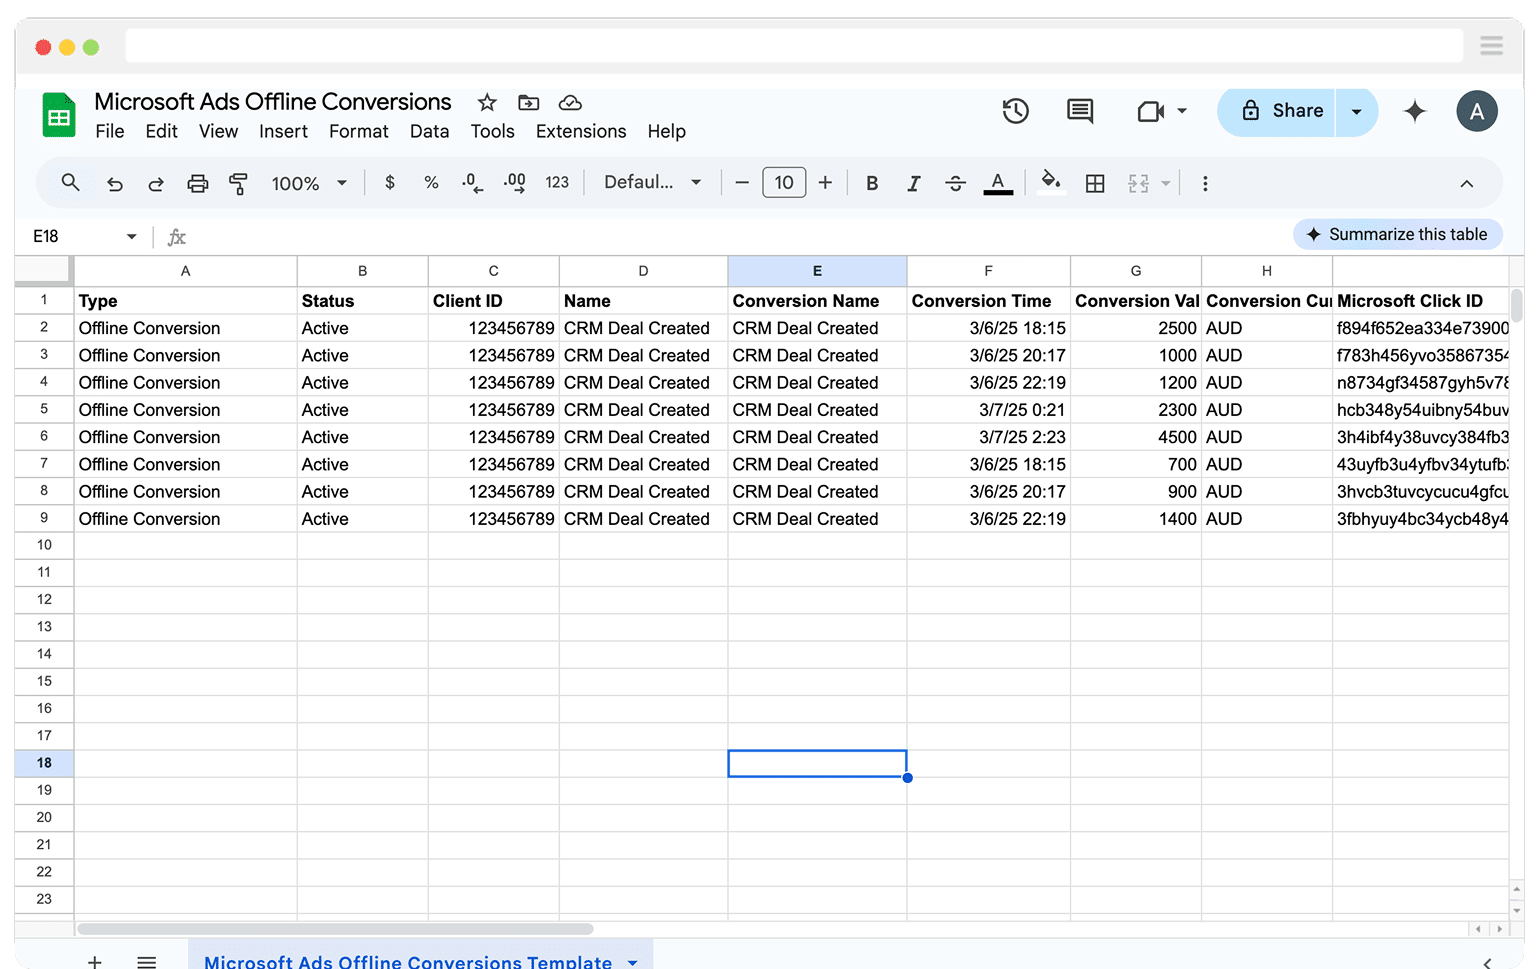The height and width of the screenshot is (969, 1538).
Task: Open more number formats 123
Action: click(x=557, y=183)
